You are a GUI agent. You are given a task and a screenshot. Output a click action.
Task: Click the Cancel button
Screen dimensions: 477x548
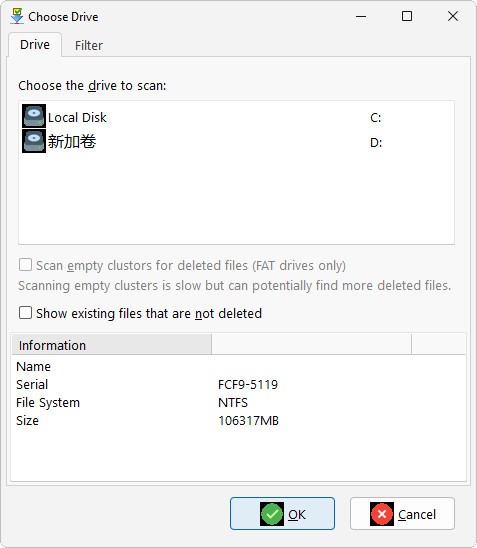(x=402, y=514)
